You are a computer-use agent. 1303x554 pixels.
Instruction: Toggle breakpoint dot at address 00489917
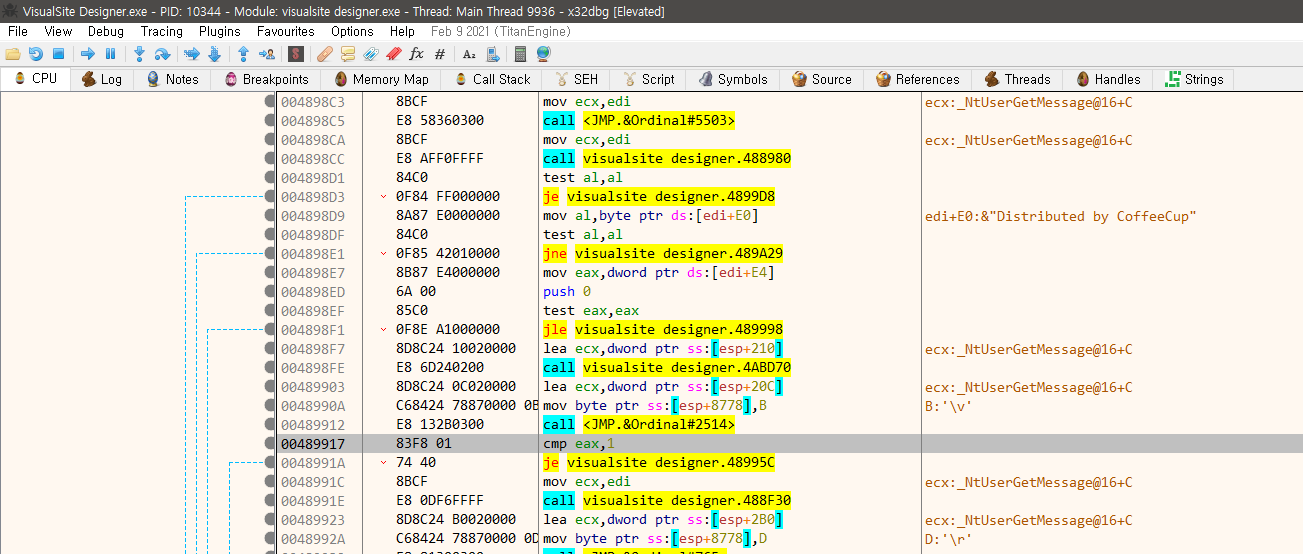click(270, 444)
